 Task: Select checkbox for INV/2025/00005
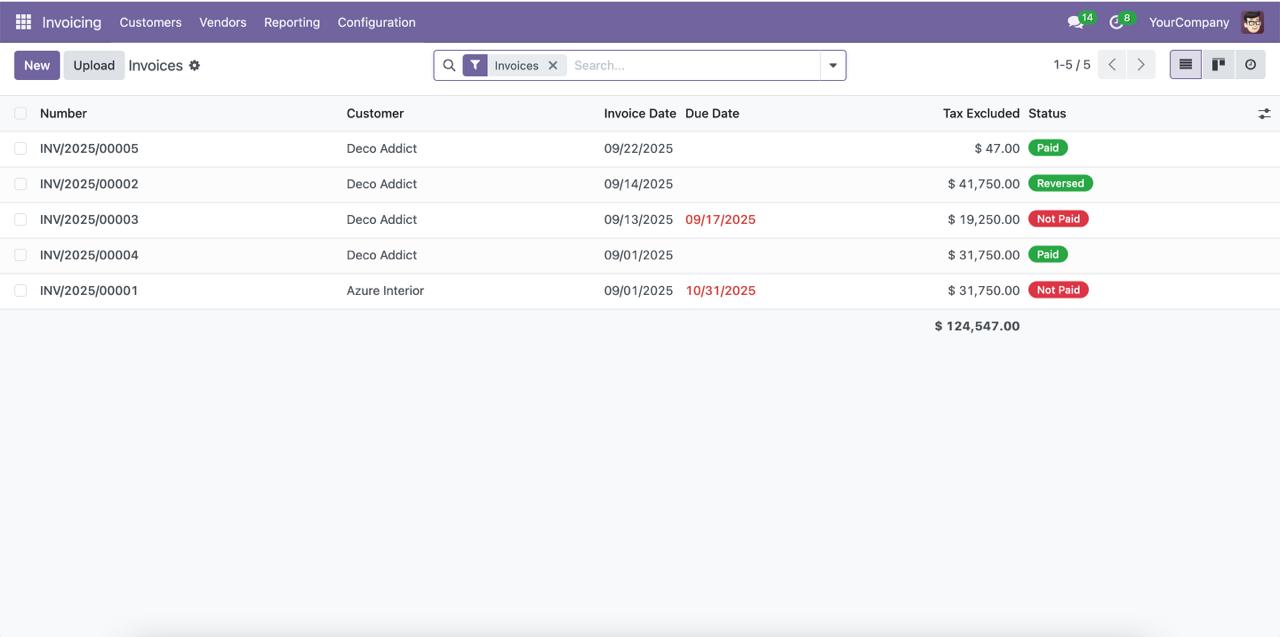(20, 148)
